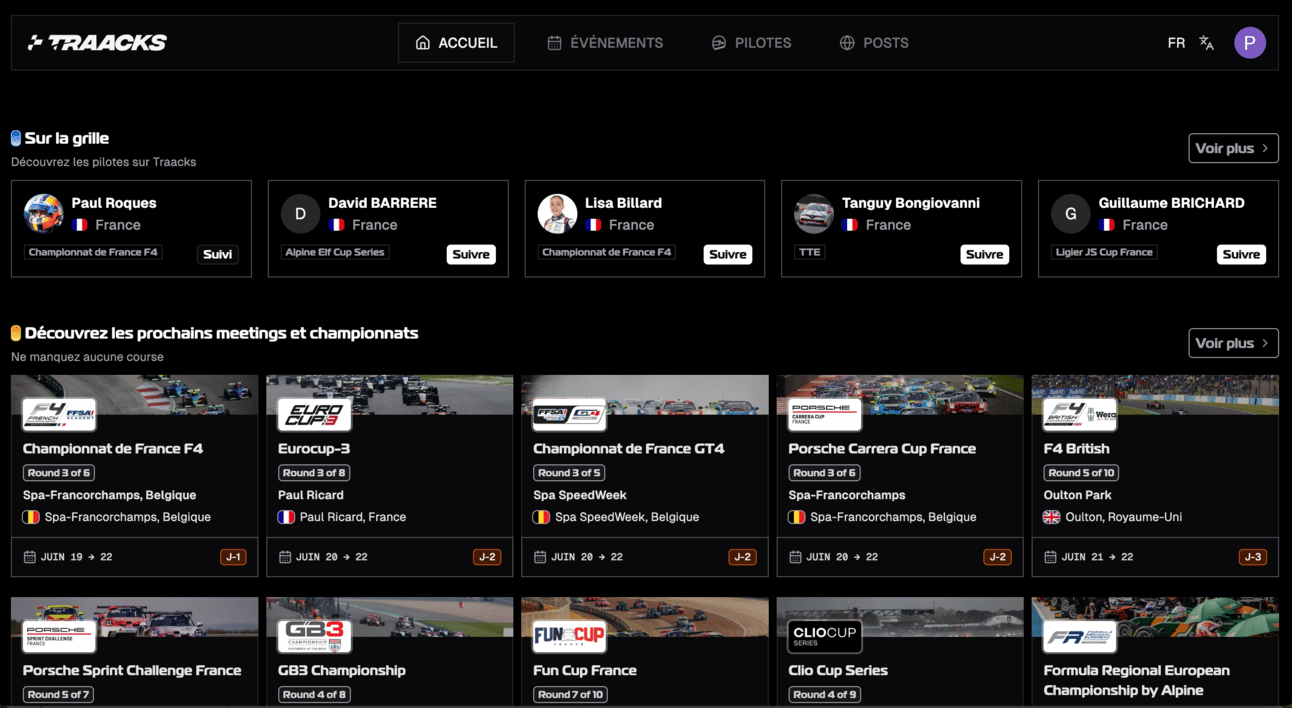
Task: Follow David BARRERE
Action: click(x=471, y=254)
